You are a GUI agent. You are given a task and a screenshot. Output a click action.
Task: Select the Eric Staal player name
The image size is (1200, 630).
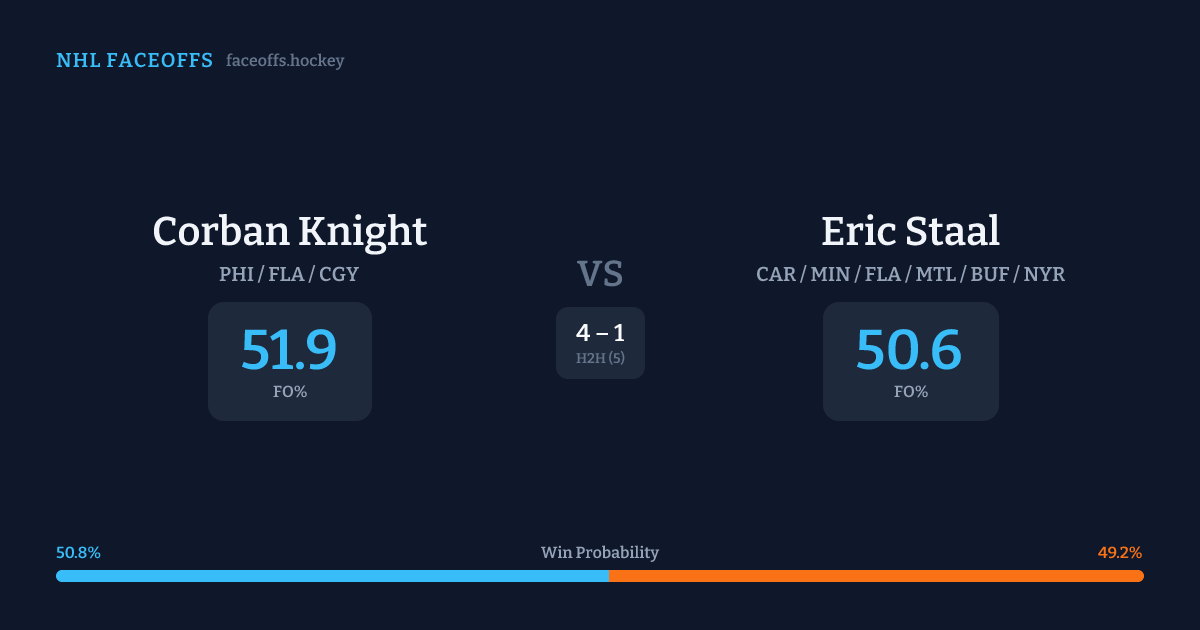(x=910, y=231)
